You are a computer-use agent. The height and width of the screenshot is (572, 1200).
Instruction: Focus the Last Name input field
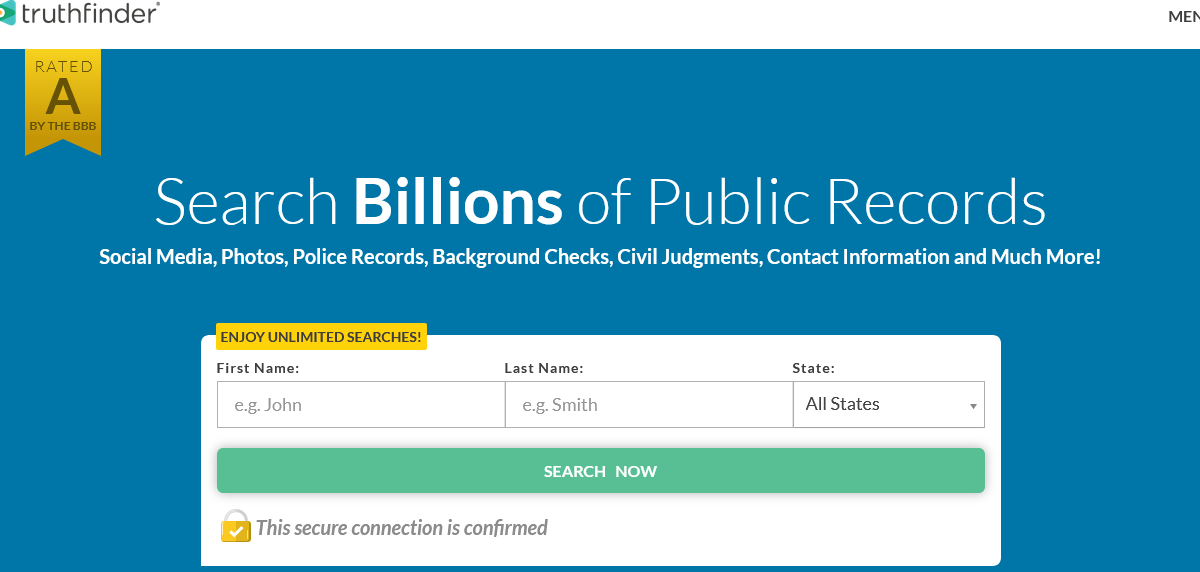click(649, 405)
